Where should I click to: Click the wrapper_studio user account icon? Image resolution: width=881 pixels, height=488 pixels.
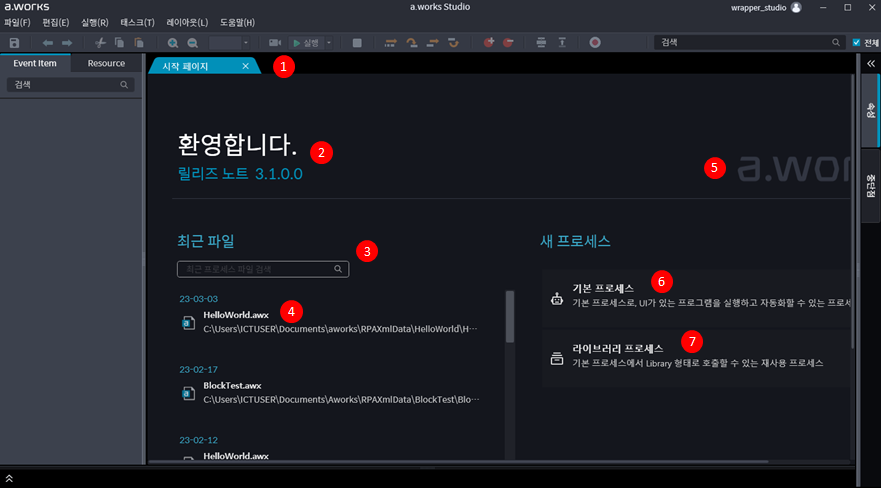tap(796, 7)
